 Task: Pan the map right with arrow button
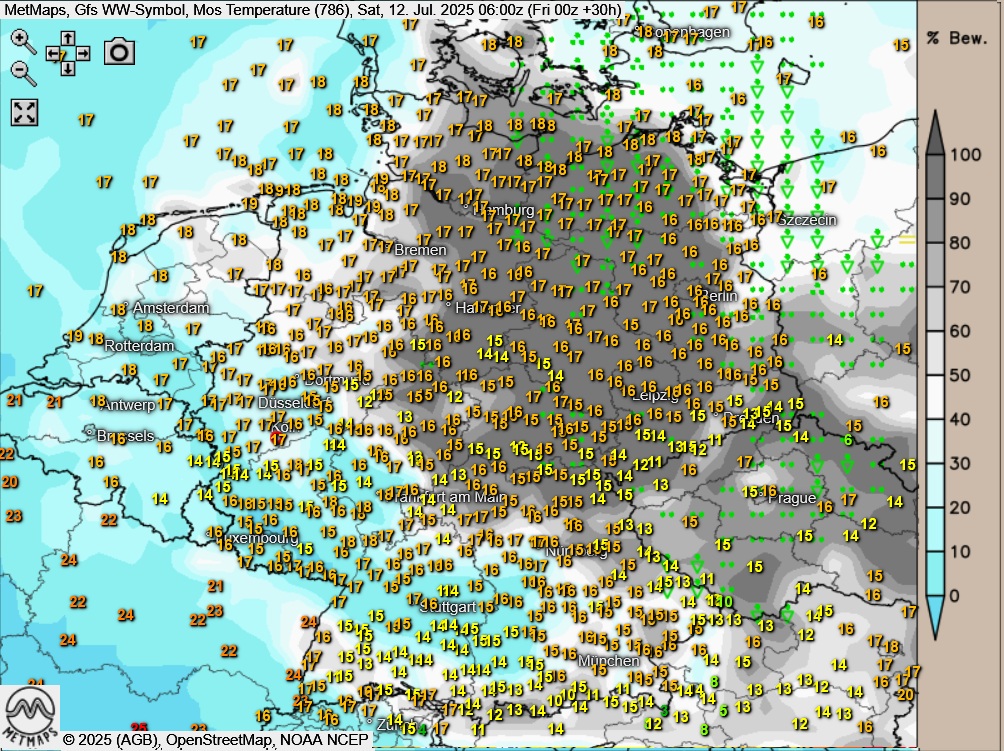(82, 53)
